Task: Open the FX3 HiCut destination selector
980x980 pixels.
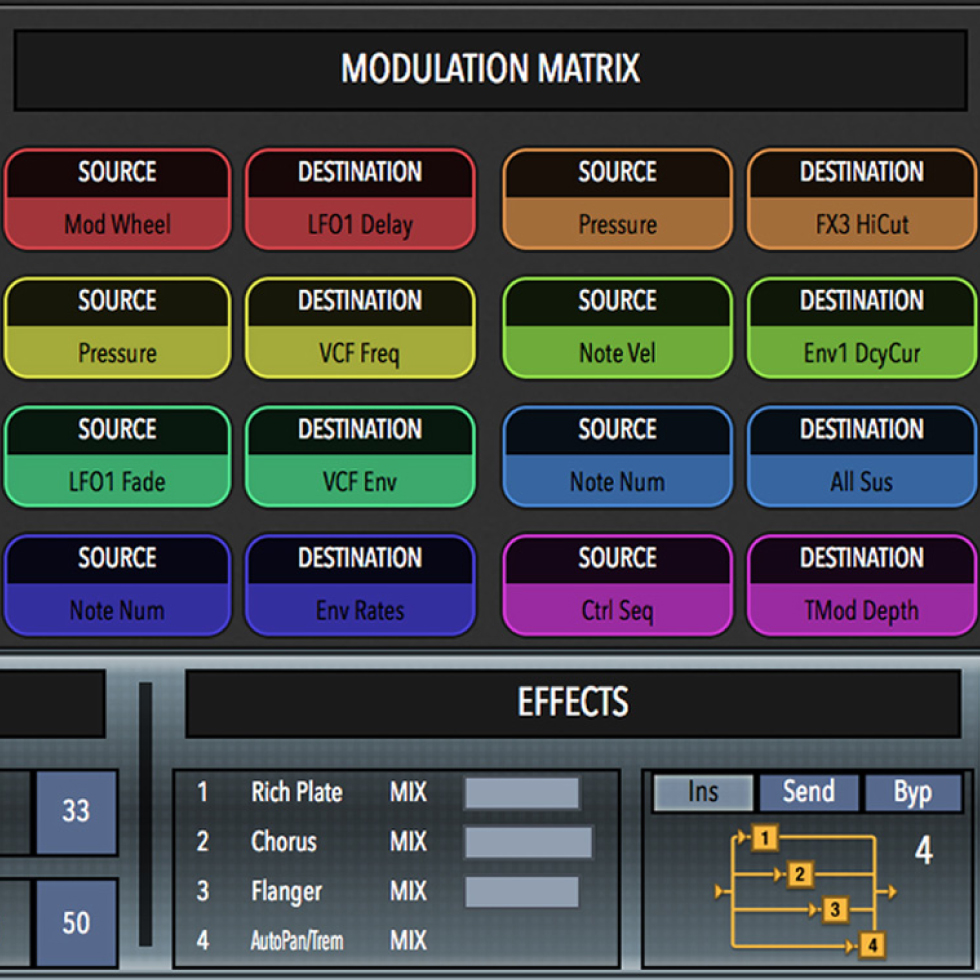Action: click(x=861, y=199)
